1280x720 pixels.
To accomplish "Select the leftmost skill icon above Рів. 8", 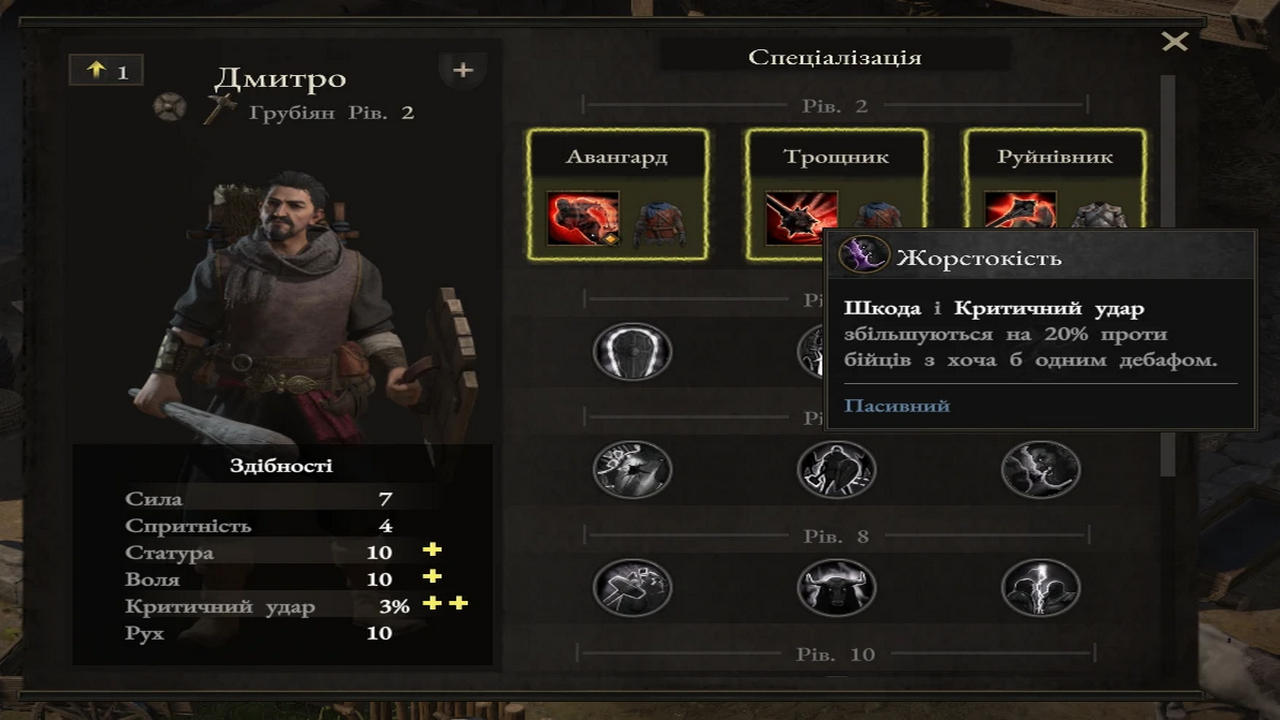I will 632,469.
